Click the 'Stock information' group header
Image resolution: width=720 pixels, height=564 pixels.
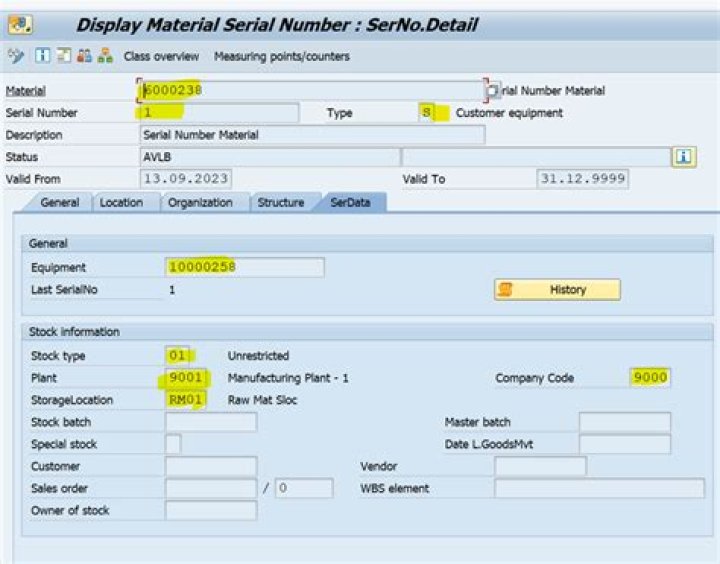point(74,332)
